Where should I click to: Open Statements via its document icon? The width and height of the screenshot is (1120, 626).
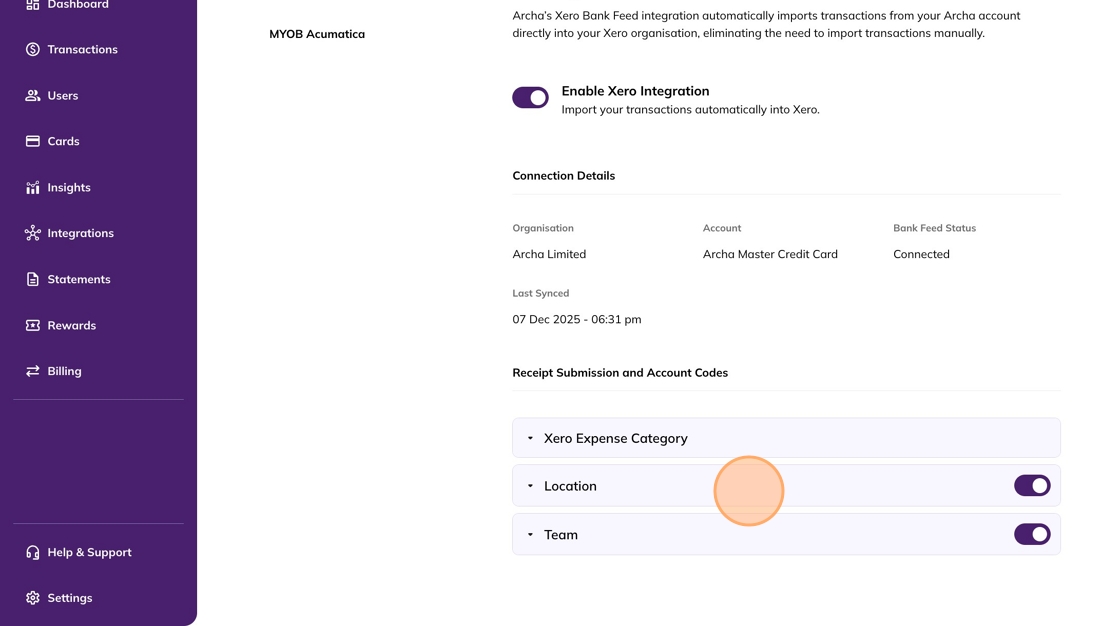(30, 279)
